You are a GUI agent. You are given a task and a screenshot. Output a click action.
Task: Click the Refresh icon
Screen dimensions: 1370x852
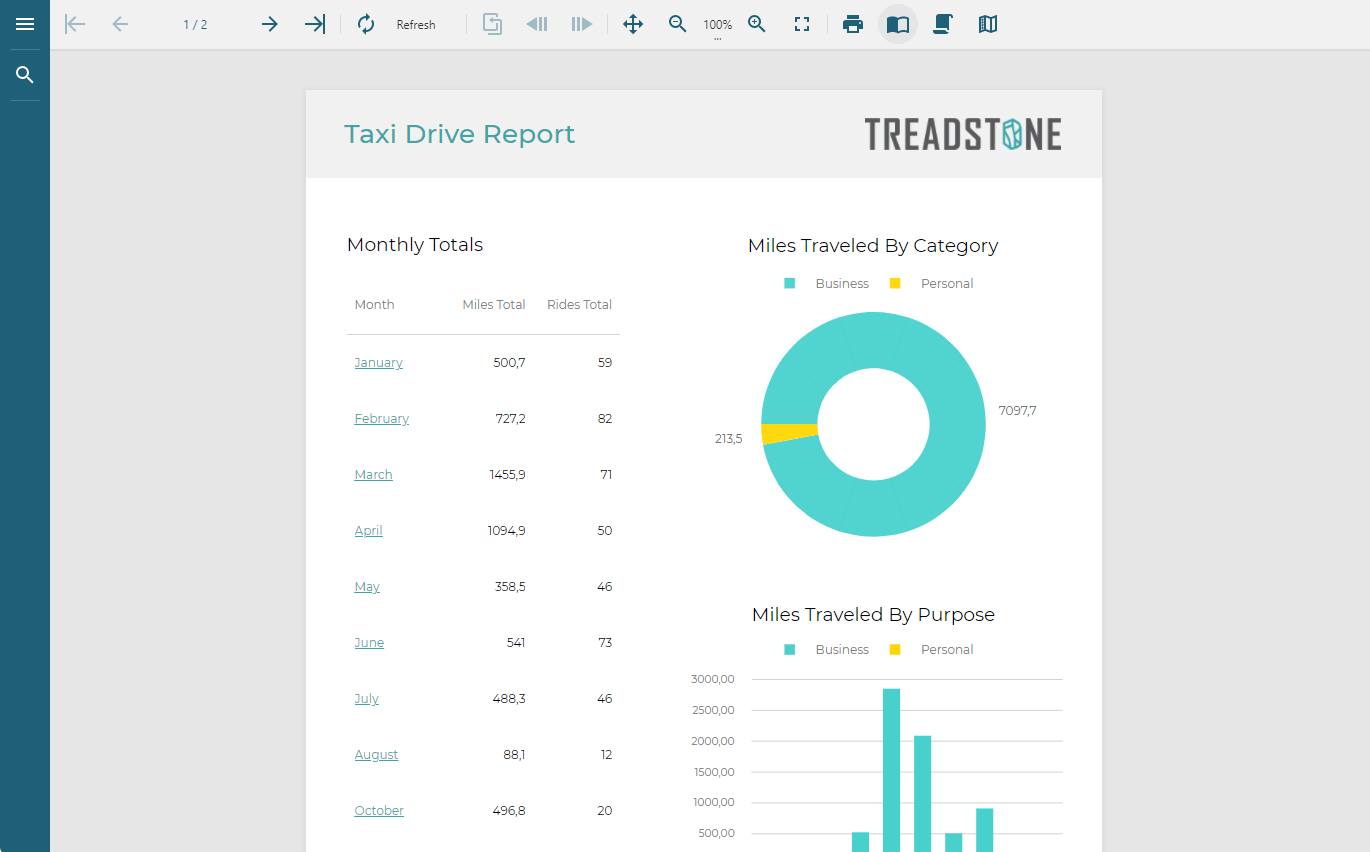pos(366,24)
